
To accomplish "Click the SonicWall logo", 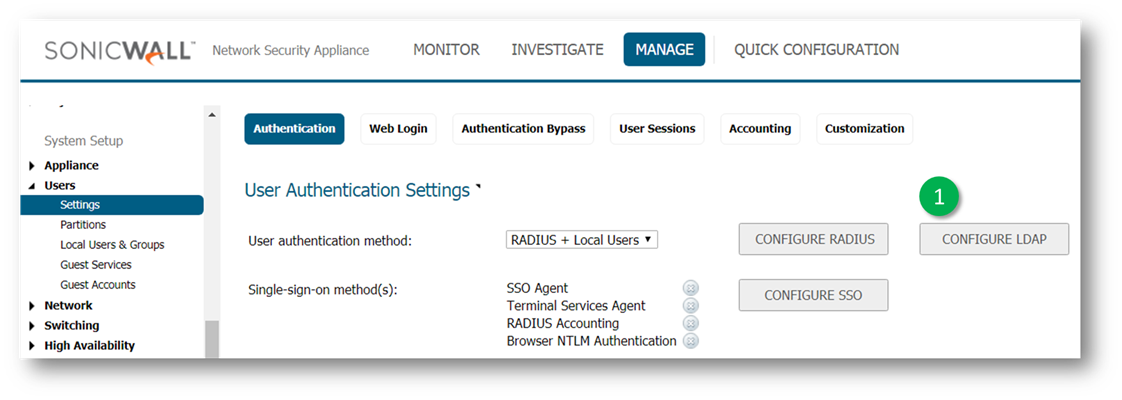I will click(119, 51).
